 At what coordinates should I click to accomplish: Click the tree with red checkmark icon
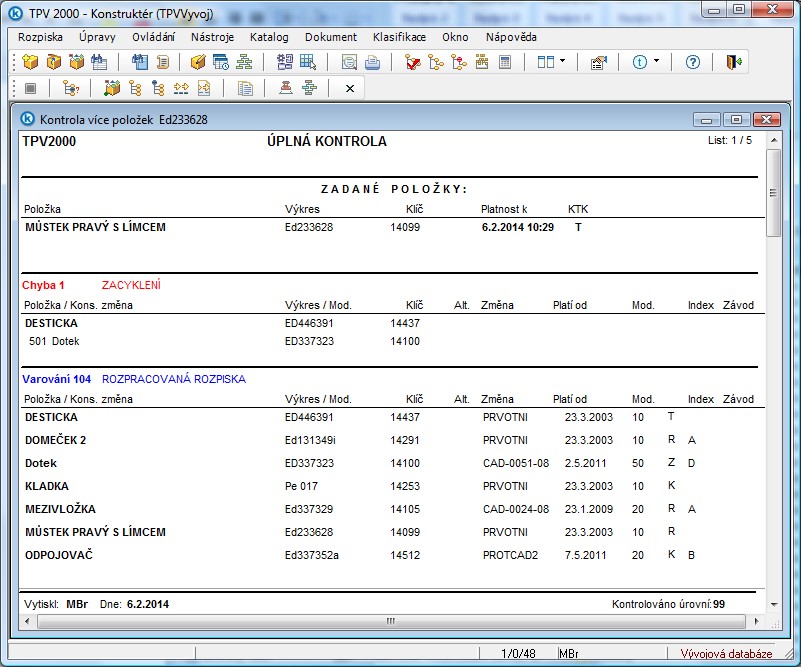point(412,62)
